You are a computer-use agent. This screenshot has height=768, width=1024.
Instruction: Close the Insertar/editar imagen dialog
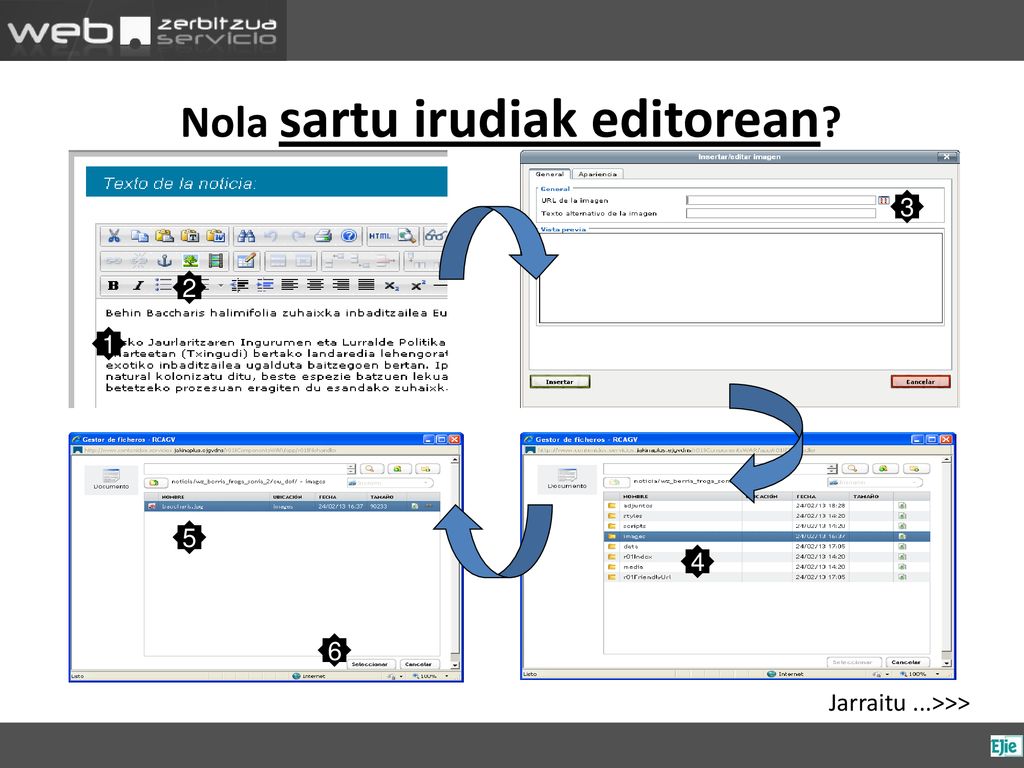pos(946,157)
